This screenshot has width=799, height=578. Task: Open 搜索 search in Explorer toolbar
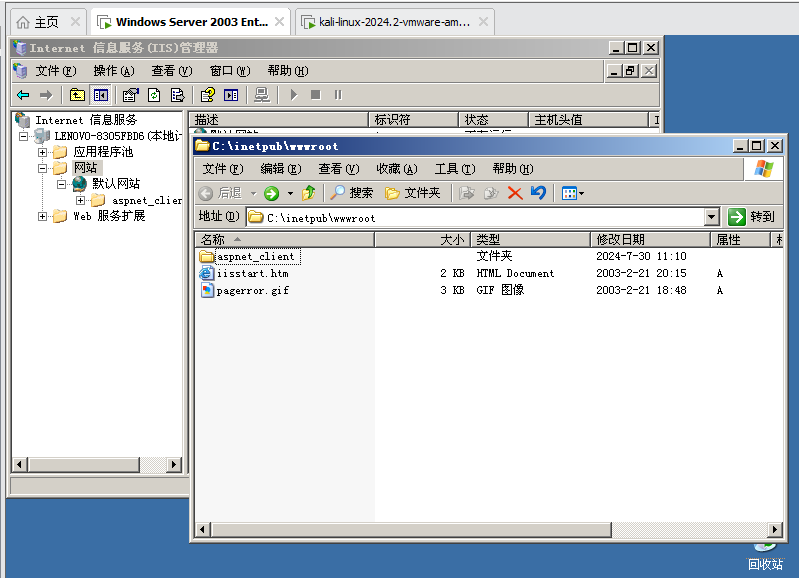coord(352,193)
